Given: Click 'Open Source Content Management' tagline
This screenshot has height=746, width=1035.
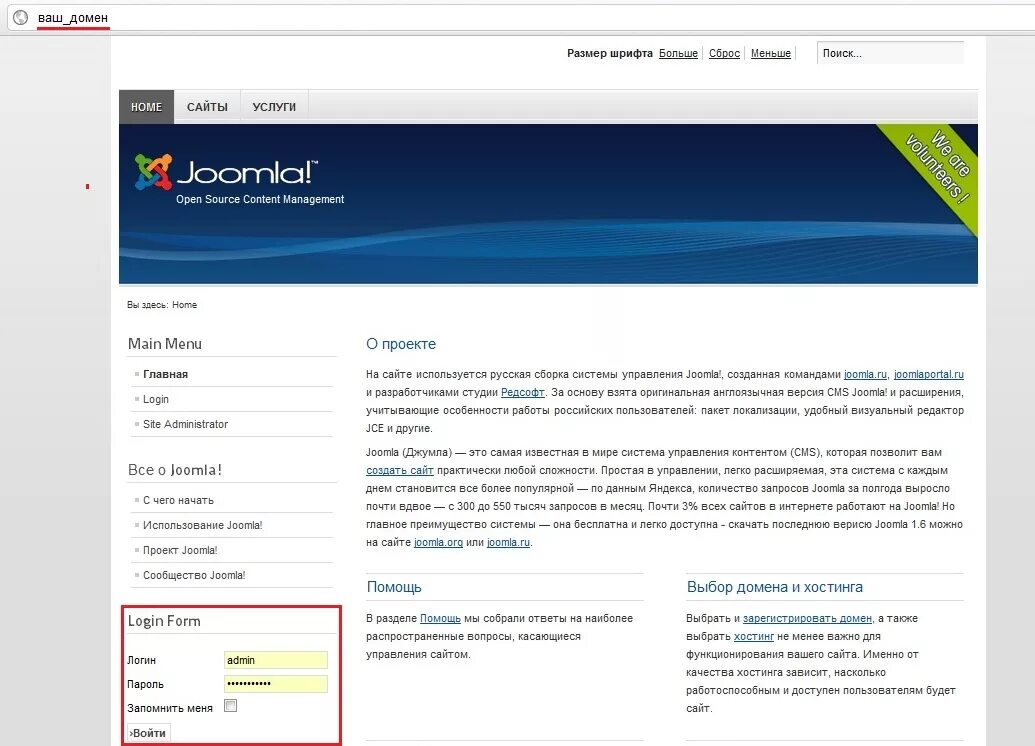Looking at the screenshot, I should point(260,199).
